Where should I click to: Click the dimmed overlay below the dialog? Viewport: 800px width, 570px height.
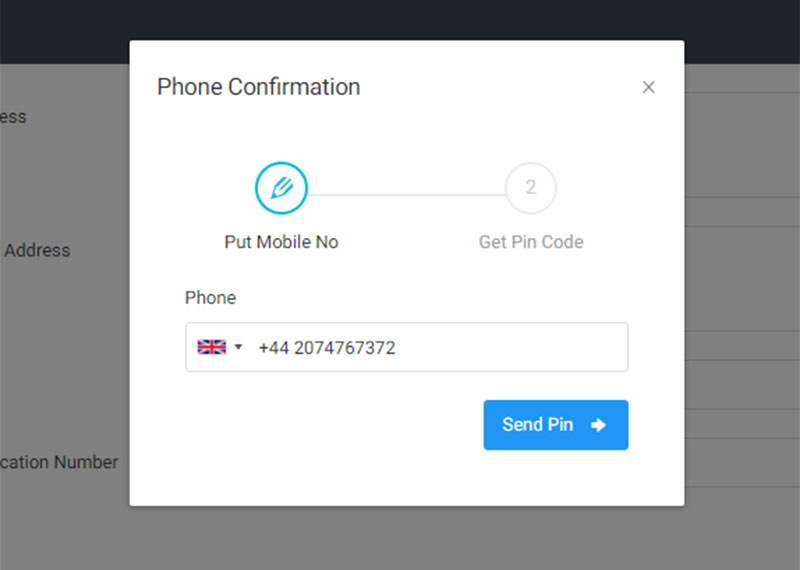point(400,538)
